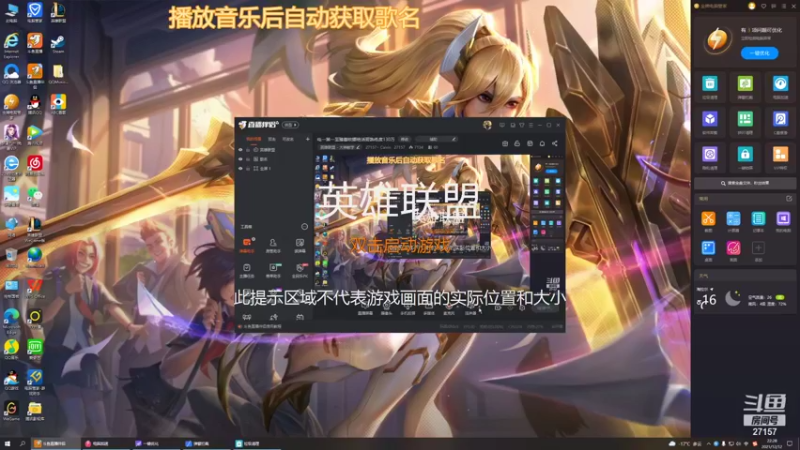Image resolution: width=800 pixels, height=450 pixels.
Task: Launch the teal notepad shortcut
Action: [758, 221]
